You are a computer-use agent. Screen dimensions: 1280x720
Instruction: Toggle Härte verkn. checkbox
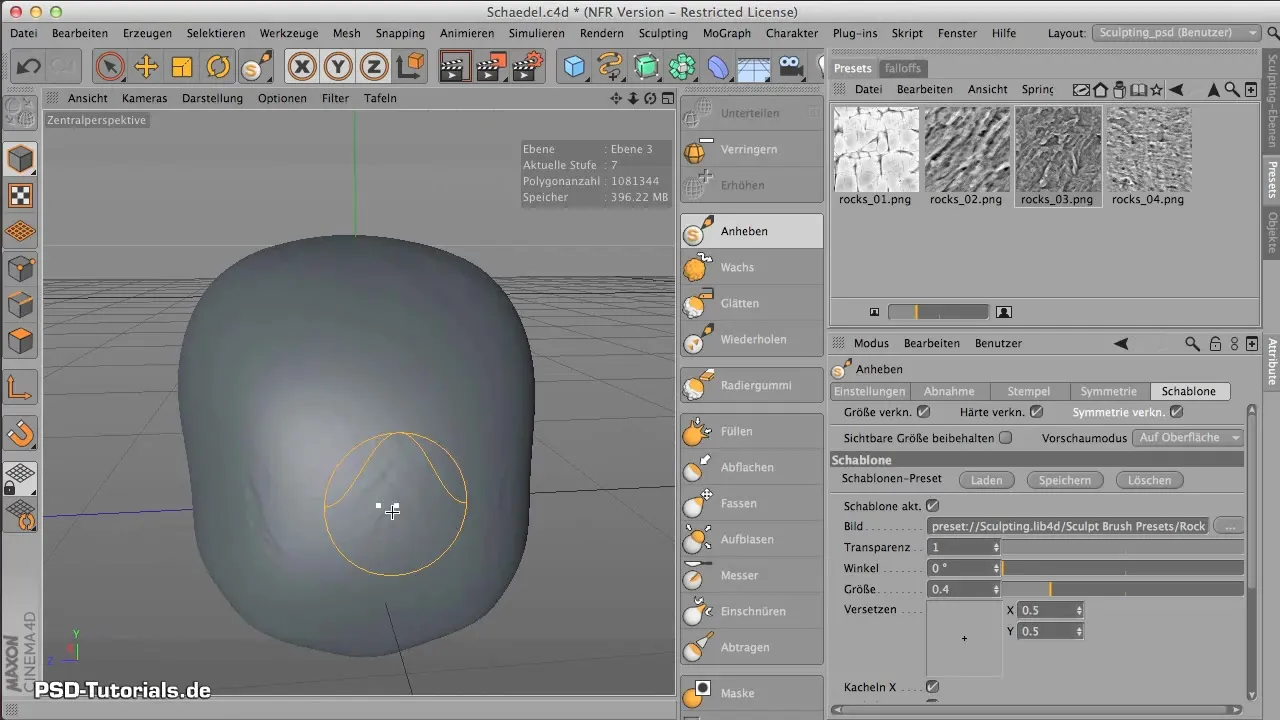pos(1036,411)
